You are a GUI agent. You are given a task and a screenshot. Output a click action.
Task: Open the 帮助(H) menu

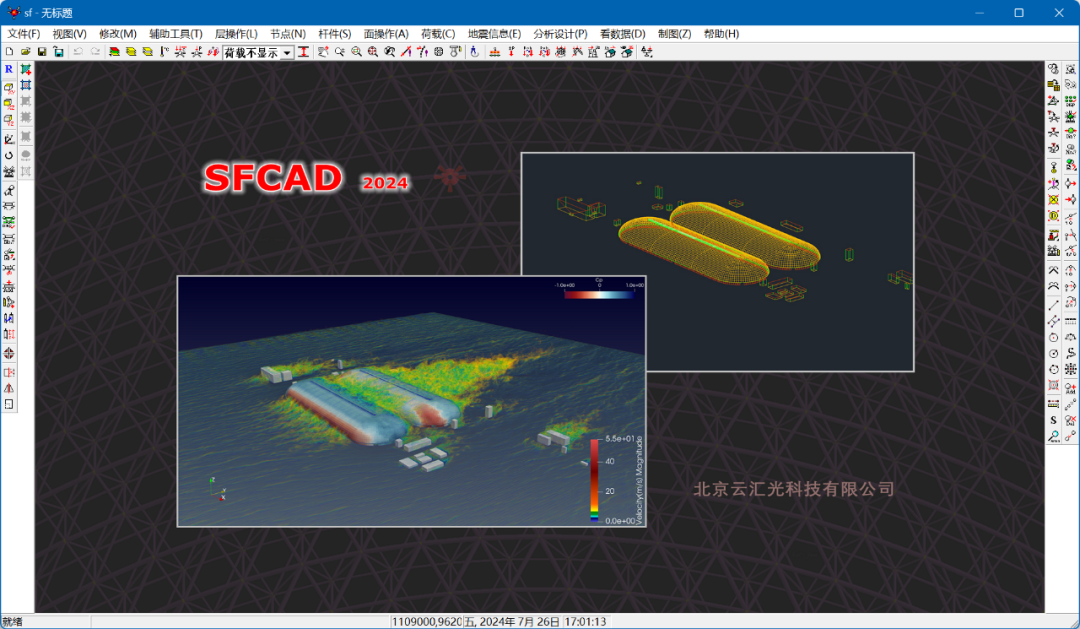721,34
